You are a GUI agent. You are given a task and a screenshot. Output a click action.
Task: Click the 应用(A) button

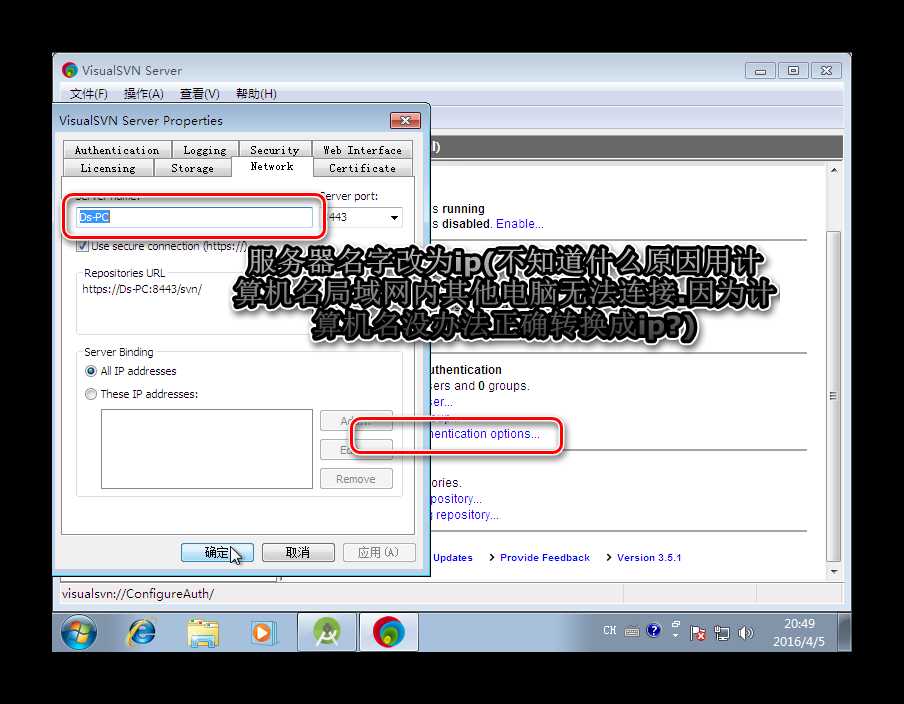[379, 552]
